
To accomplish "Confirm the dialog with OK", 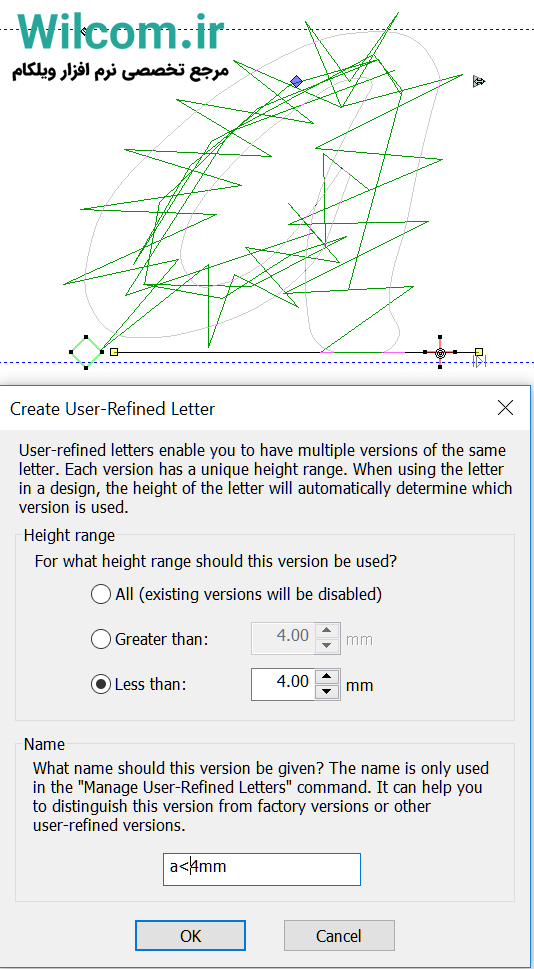I will coord(190,936).
